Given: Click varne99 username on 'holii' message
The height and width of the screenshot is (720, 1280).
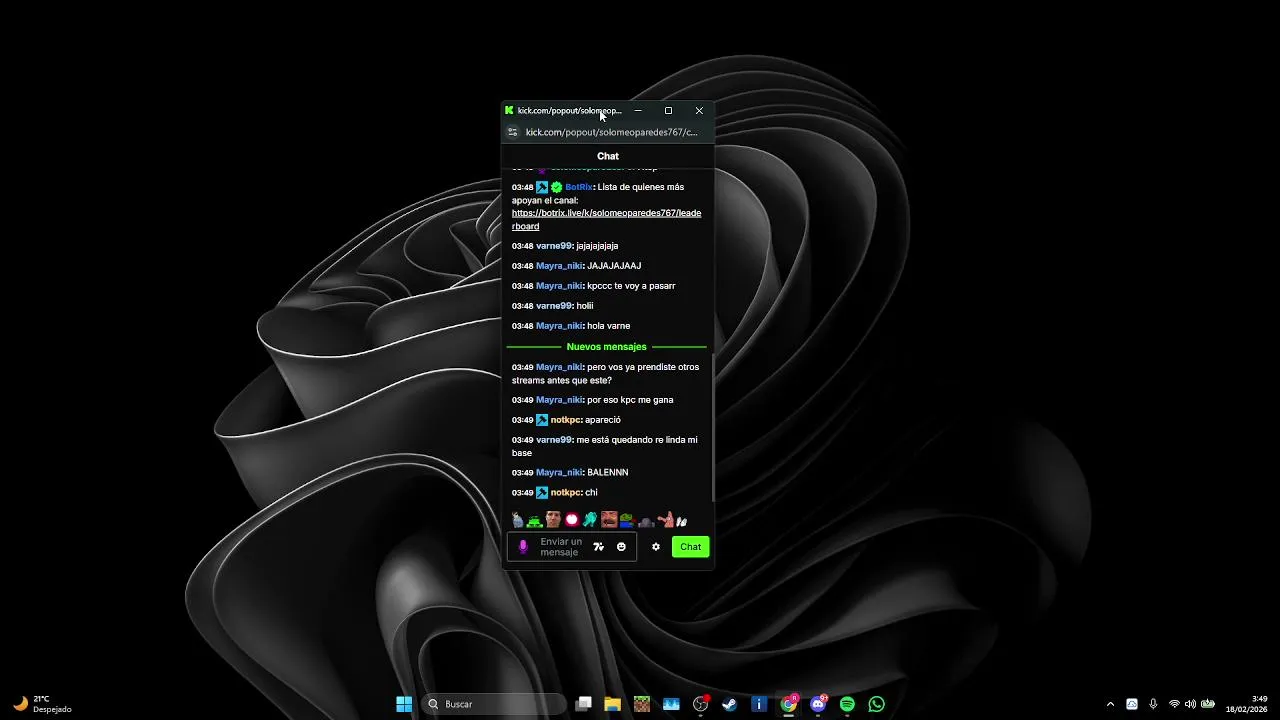Looking at the screenshot, I should click(x=554, y=306).
